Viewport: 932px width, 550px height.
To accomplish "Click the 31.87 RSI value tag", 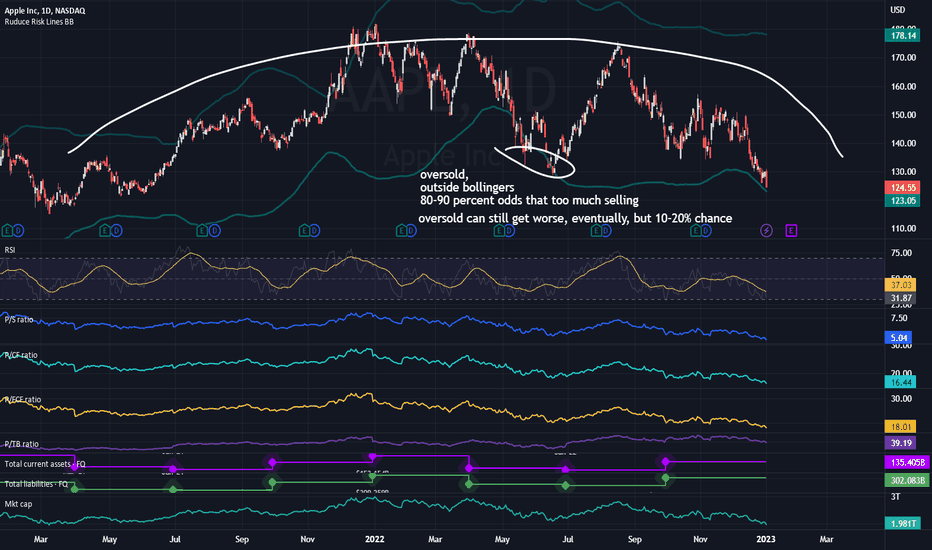I will (x=900, y=298).
